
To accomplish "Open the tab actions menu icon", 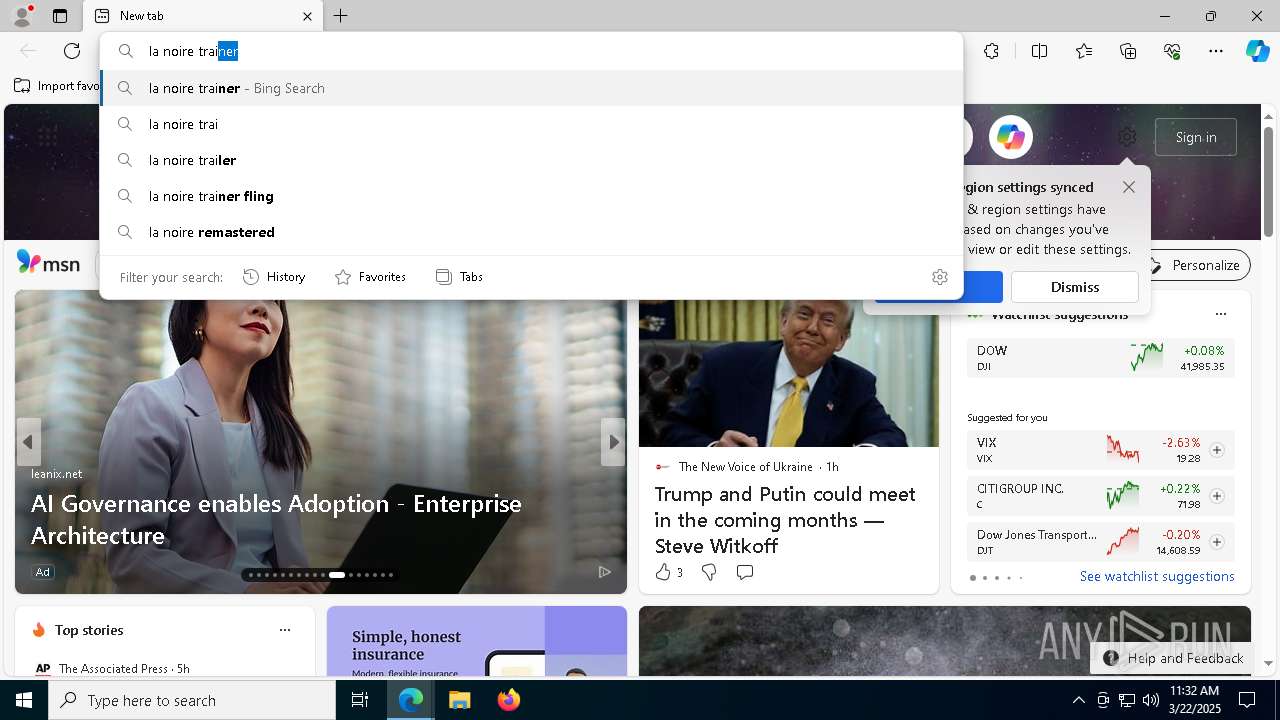I will pyautogui.click(x=60, y=16).
